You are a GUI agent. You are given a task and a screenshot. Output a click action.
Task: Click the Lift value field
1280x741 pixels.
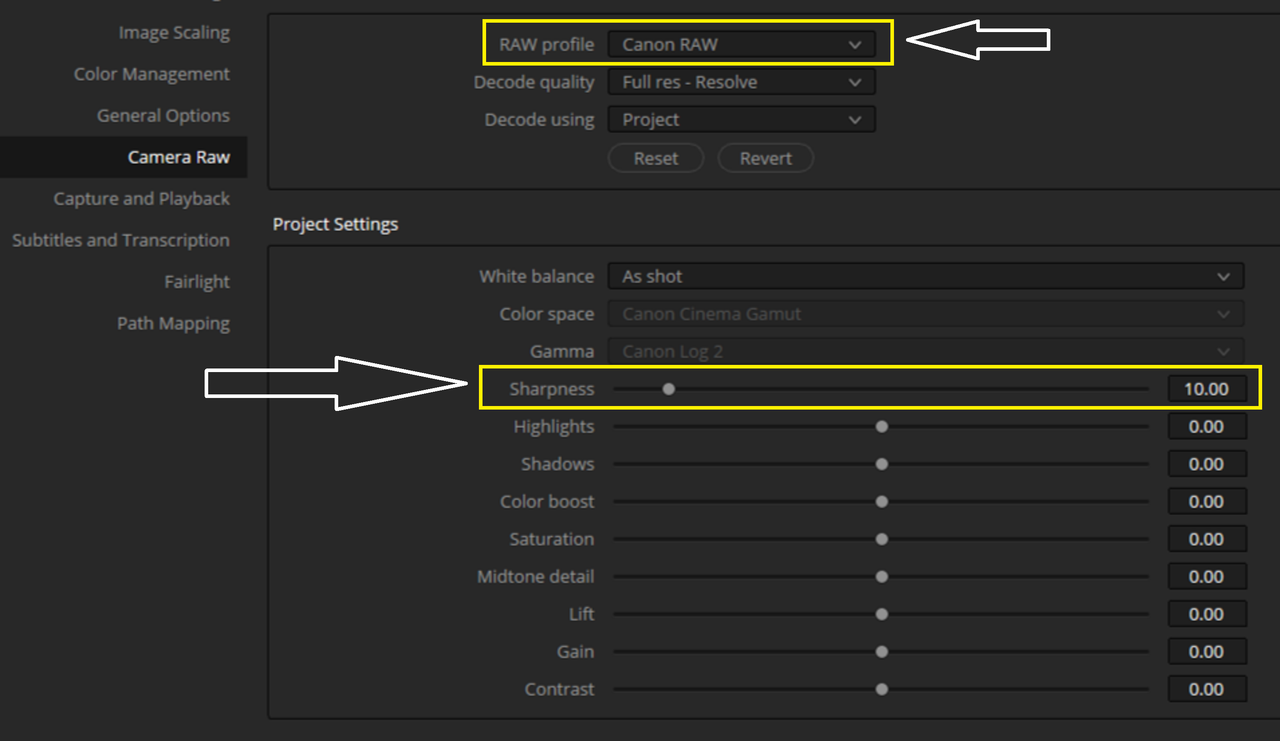click(x=1207, y=614)
